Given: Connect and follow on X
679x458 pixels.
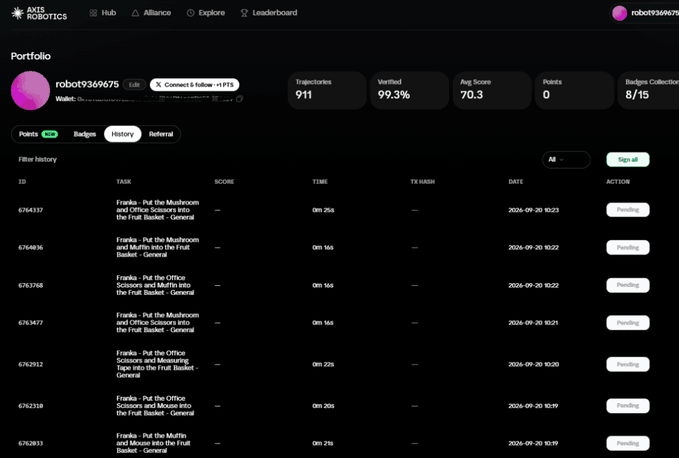Looking at the screenshot, I should [x=194, y=85].
